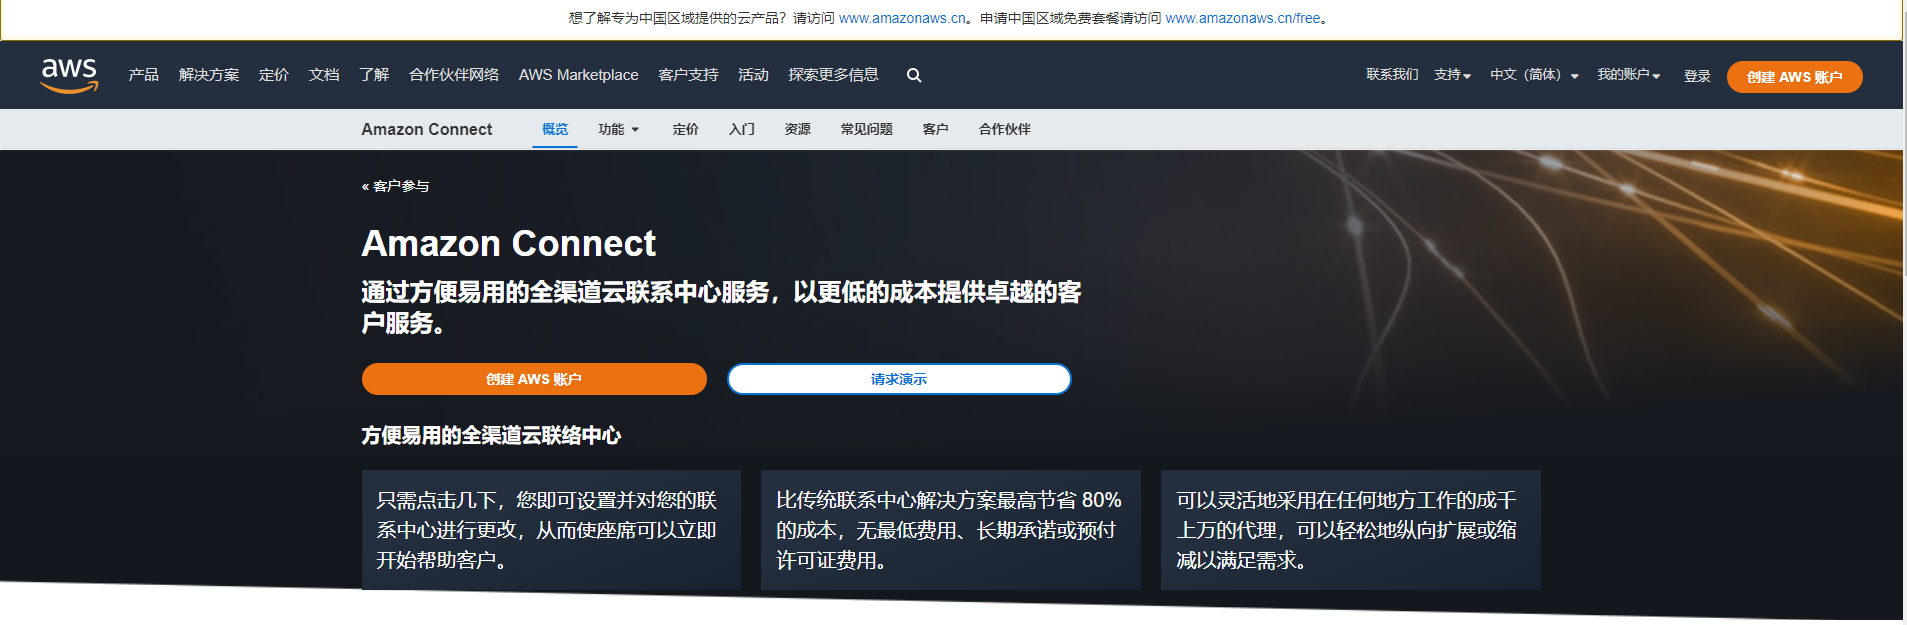
Task: Open www.amazonaws.cn/free link in banner
Action: click(x=1243, y=18)
